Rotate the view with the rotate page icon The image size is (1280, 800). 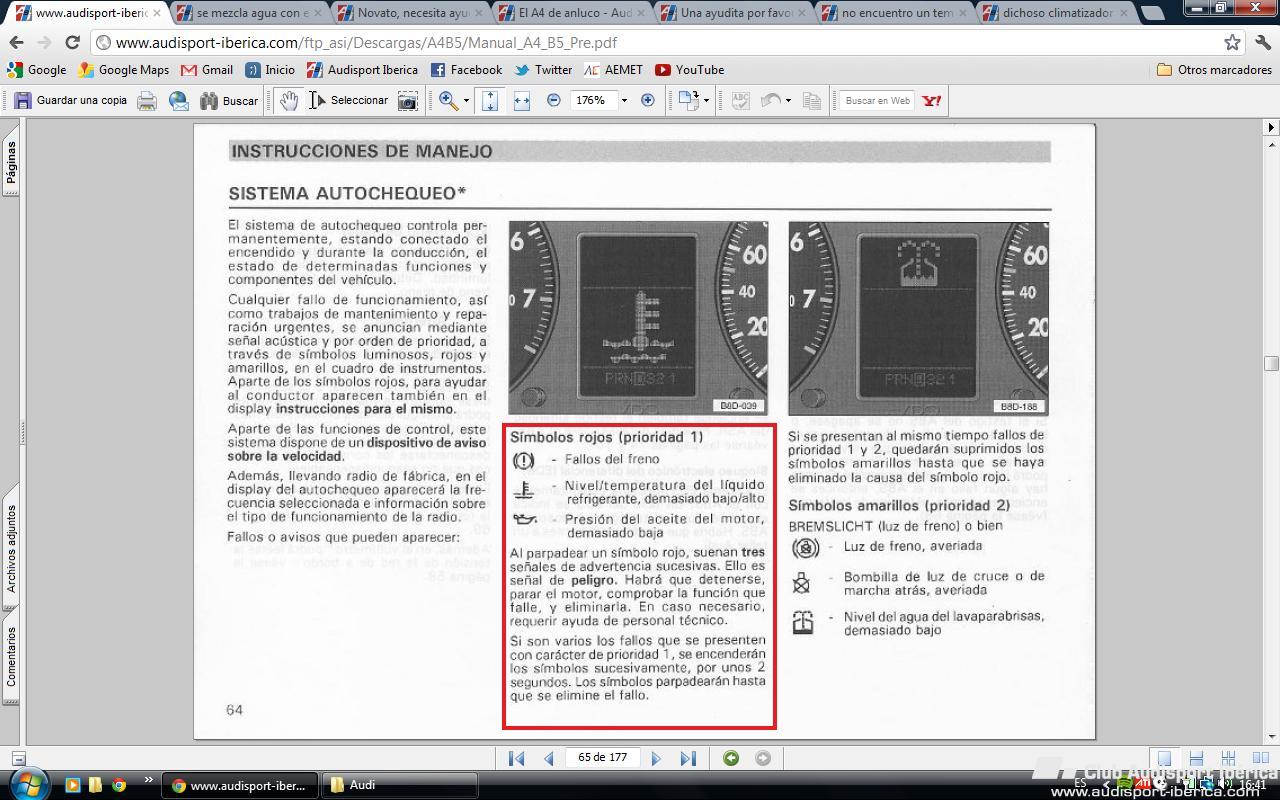tap(688, 100)
